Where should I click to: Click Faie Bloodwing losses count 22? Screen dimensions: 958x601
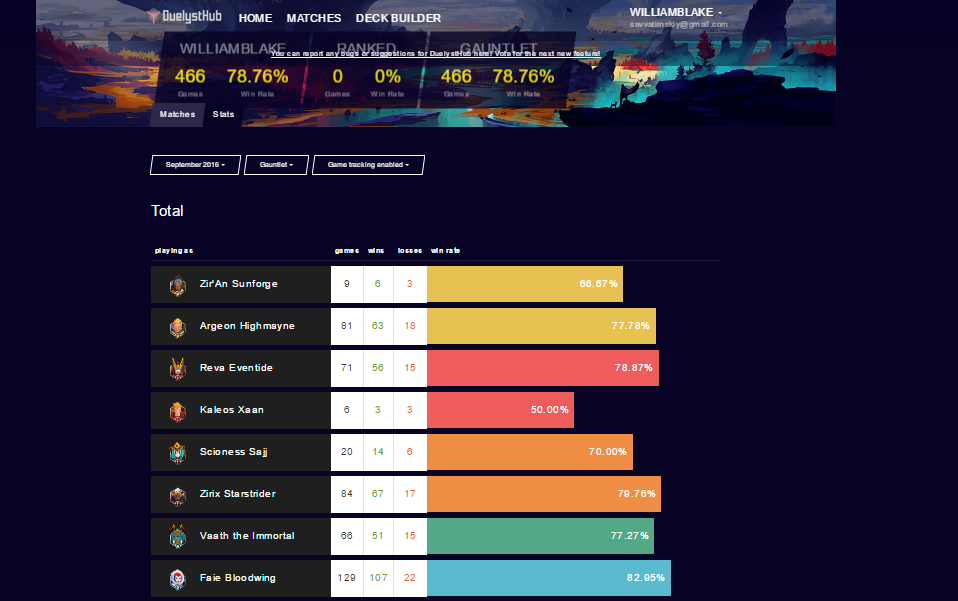pyautogui.click(x=410, y=578)
